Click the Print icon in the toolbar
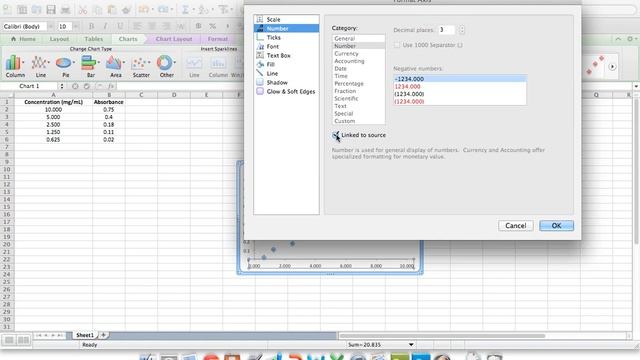Screen dimensions: 640x360 [x=65, y=9]
